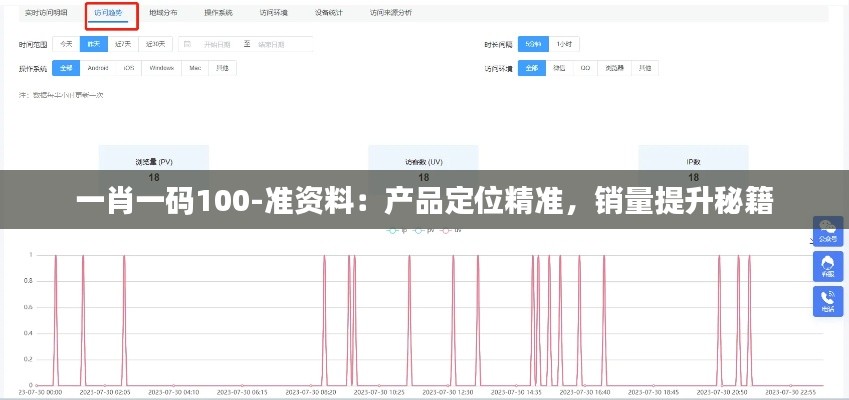Screen dimensions: 849x400
Task: Go to the 访问来源分析 tab
Action: pyautogui.click(x=390, y=13)
